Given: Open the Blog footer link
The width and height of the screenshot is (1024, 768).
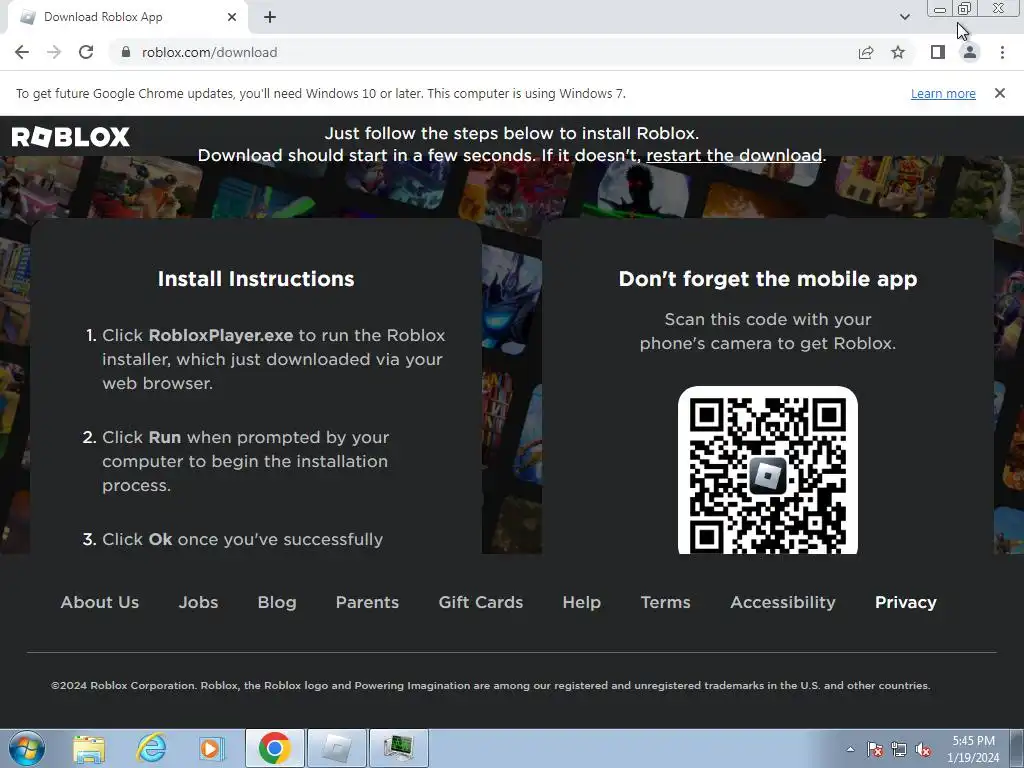Looking at the screenshot, I should coord(277,602).
